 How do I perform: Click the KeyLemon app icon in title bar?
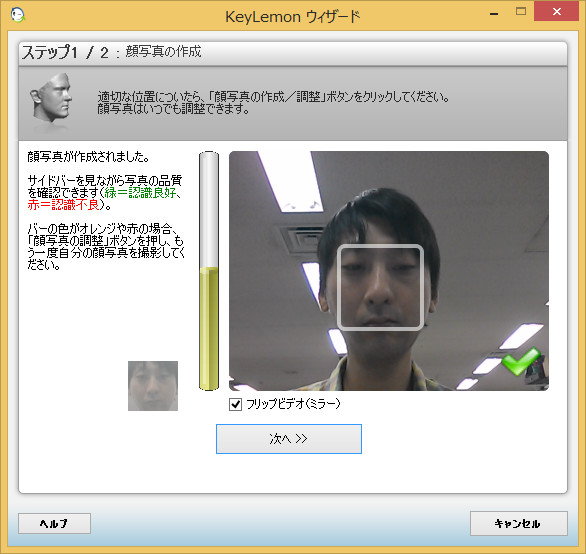(17, 15)
